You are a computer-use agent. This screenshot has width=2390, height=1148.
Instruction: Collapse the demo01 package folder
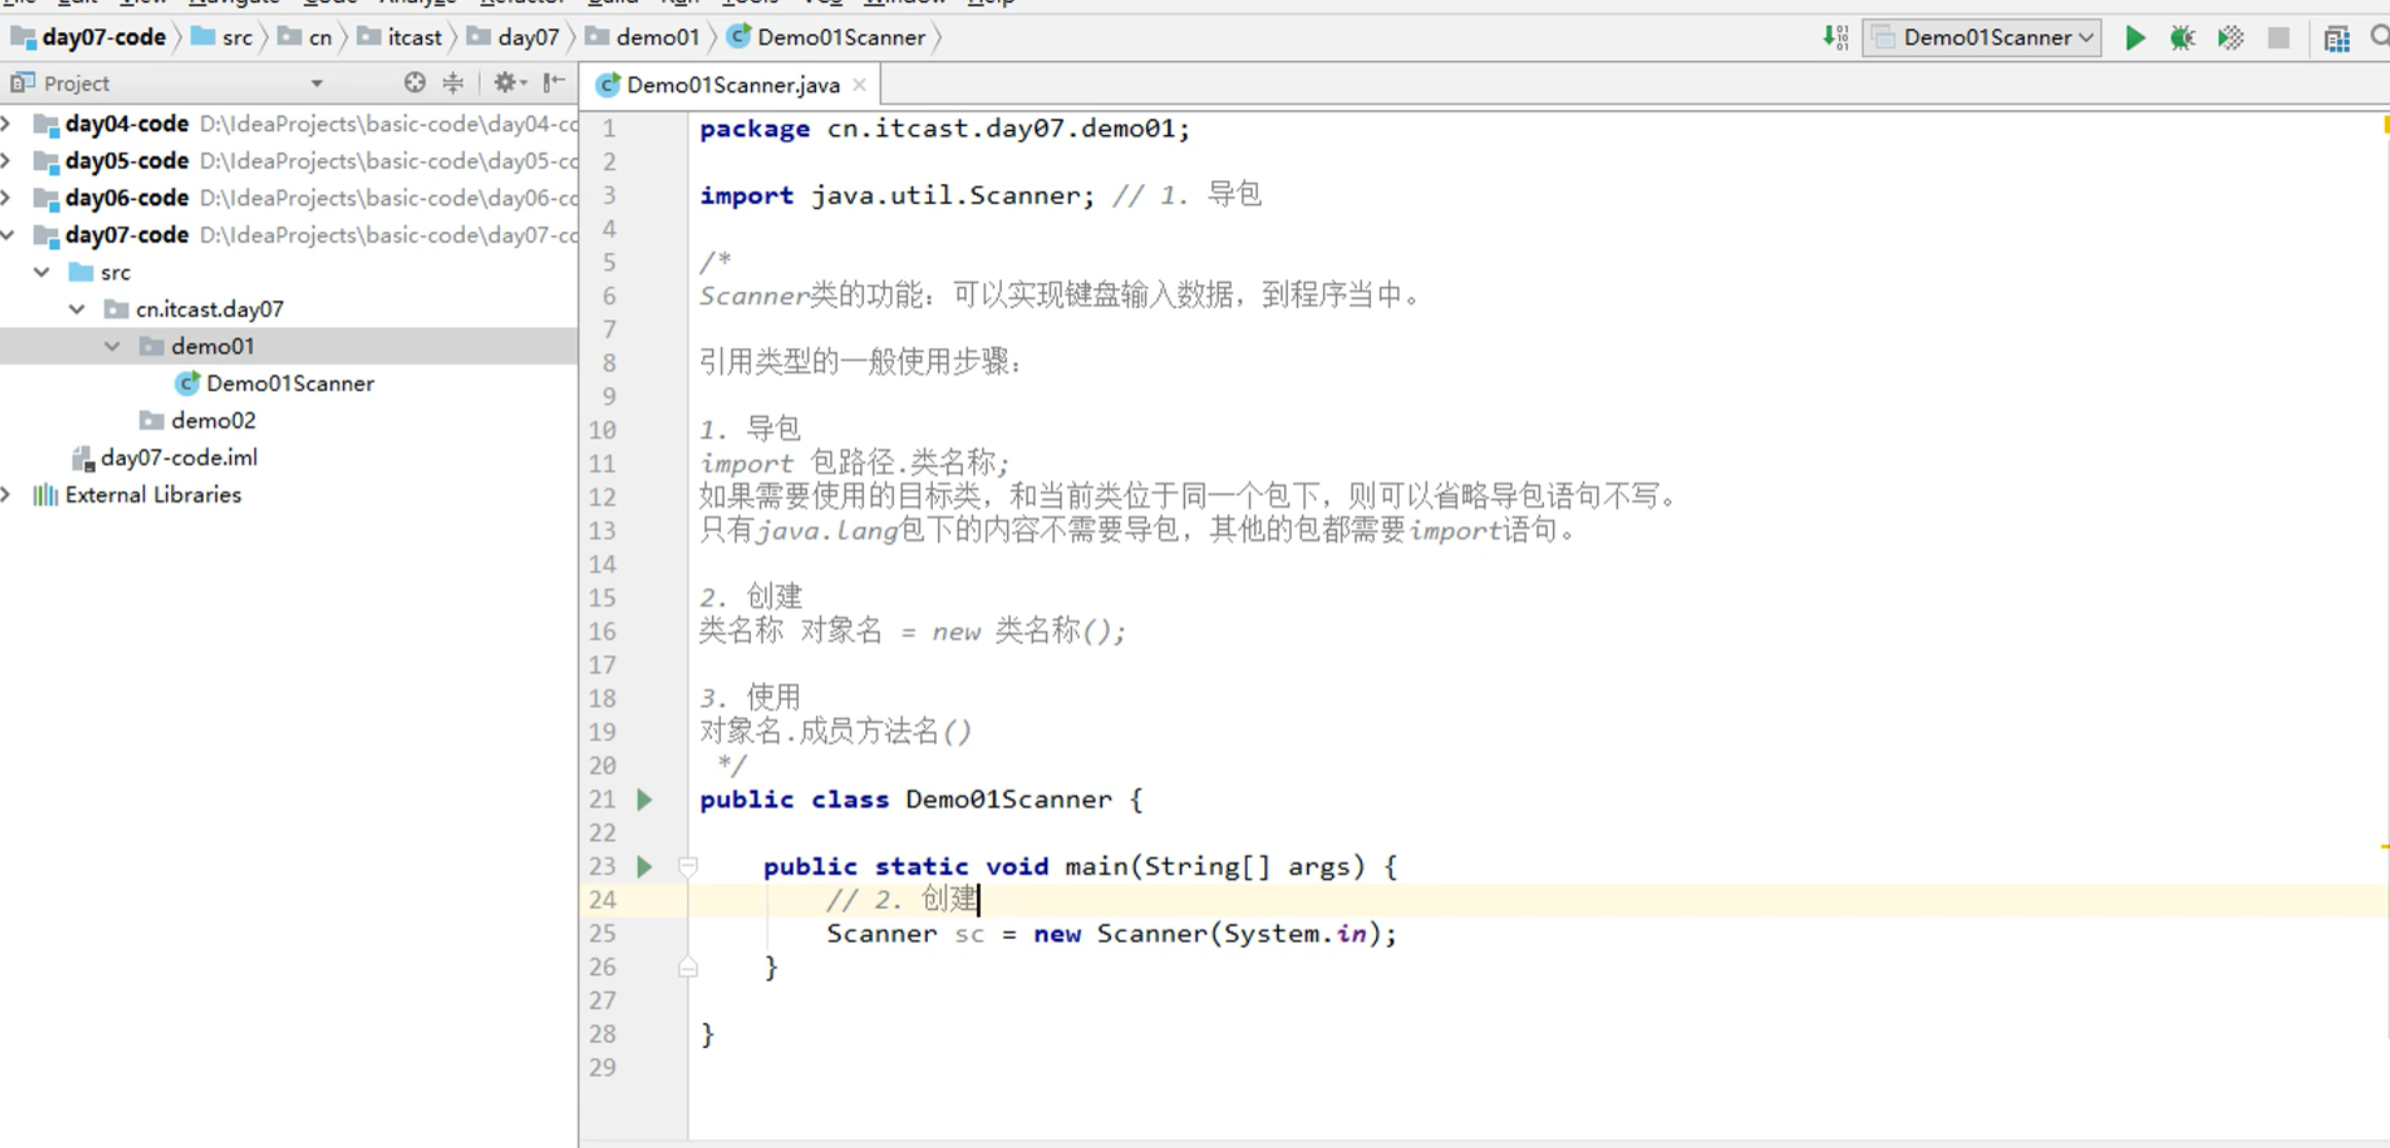(x=112, y=346)
